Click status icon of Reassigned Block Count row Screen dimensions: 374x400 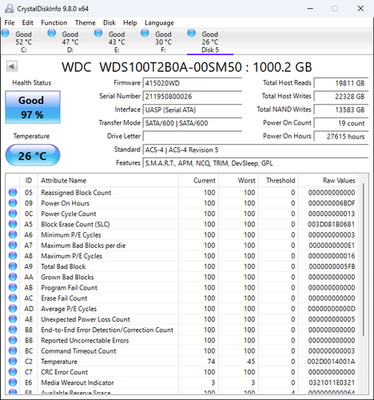[x=13, y=192]
